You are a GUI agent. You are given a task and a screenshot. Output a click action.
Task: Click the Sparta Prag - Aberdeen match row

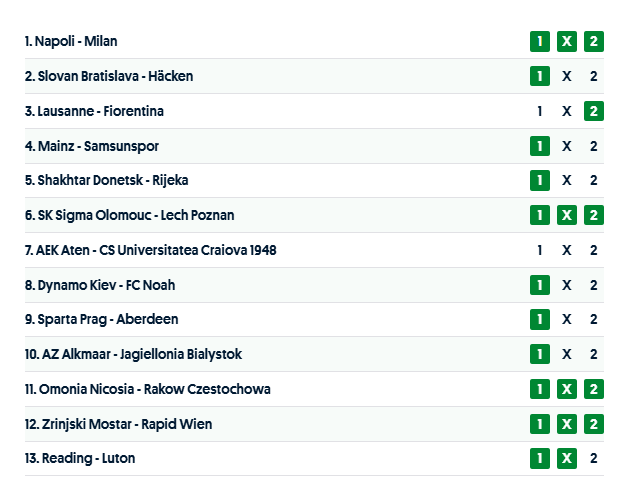tap(300, 319)
